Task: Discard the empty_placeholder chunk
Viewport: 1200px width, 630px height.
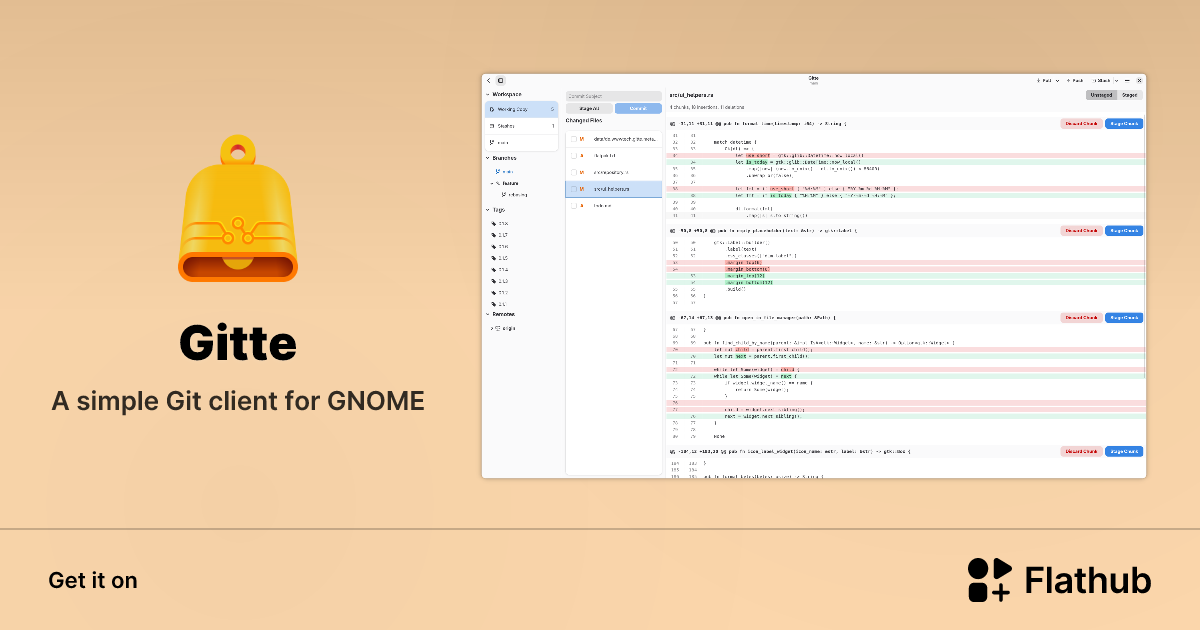Action: 1082,231
